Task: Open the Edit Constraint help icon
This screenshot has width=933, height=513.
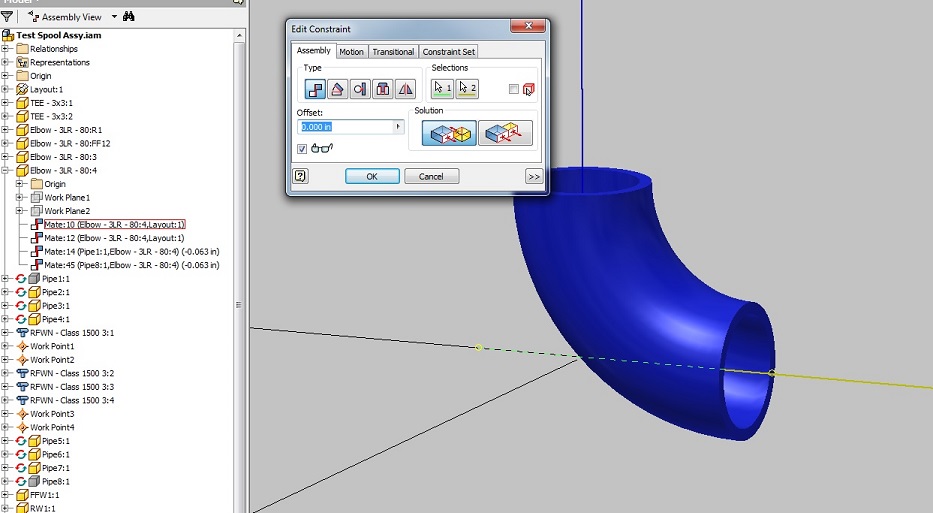Action: [x=300, y=176]
